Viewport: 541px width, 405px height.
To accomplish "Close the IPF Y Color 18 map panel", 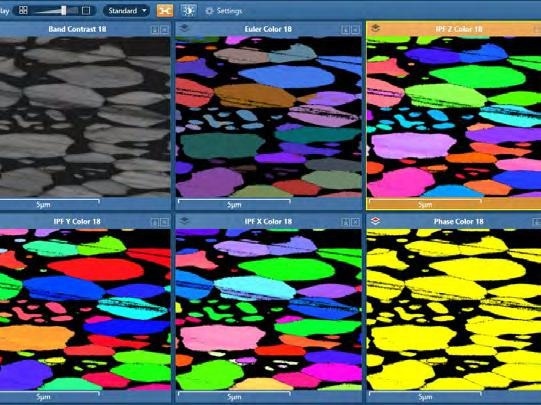I will (x=165, y=223).
